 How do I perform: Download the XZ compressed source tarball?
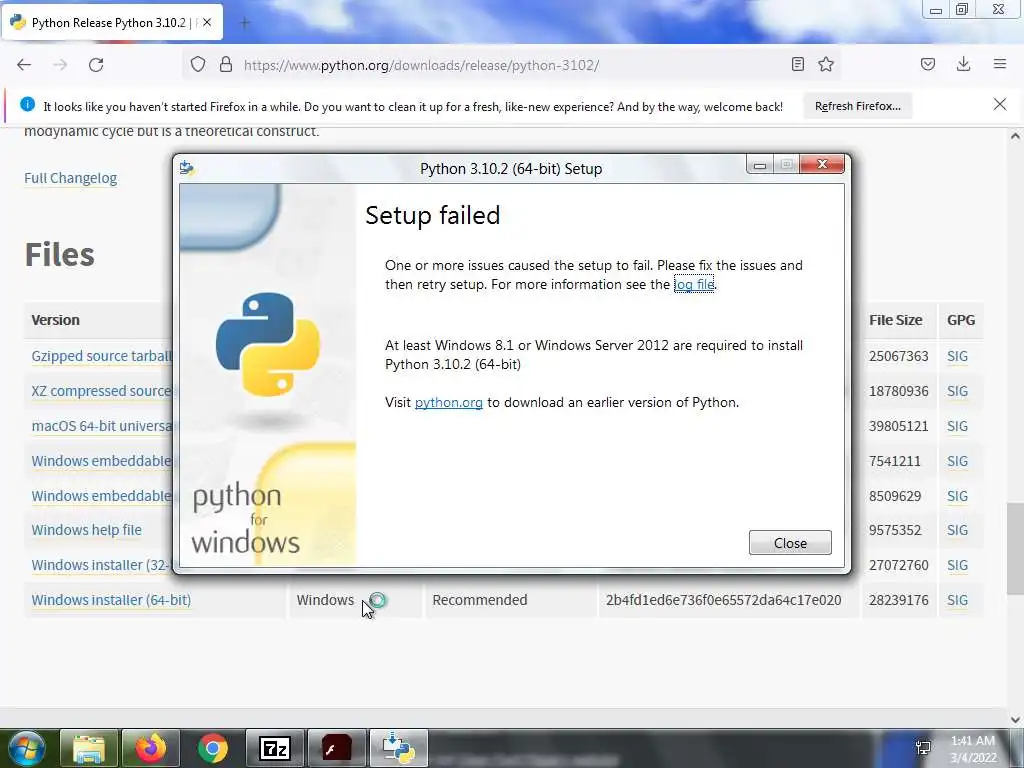(x=101, y=391)
